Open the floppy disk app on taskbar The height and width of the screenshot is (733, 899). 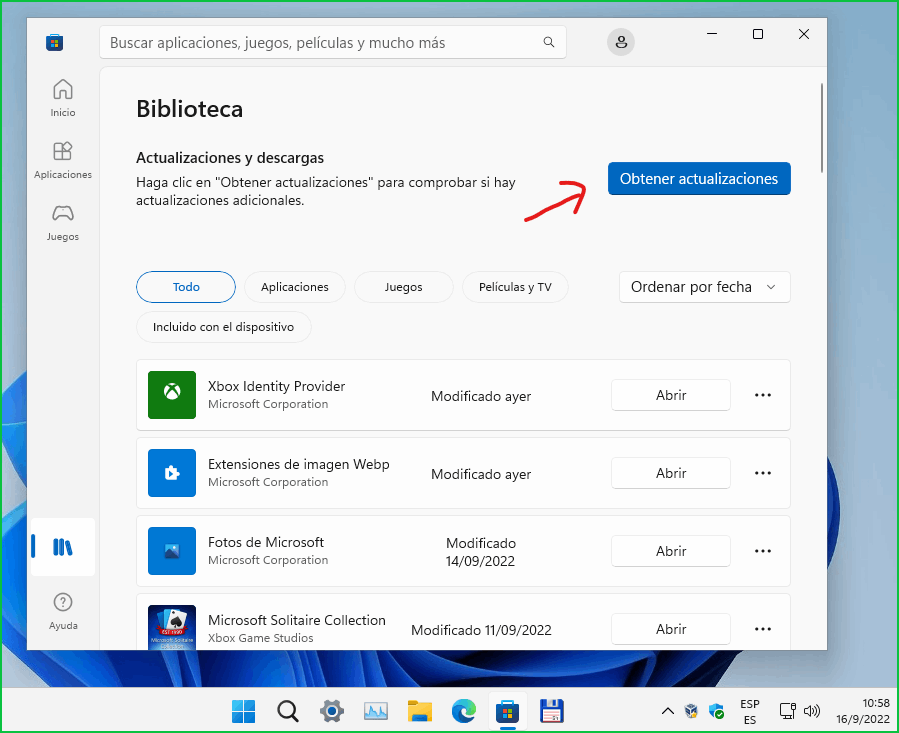(x=552, y=712)
